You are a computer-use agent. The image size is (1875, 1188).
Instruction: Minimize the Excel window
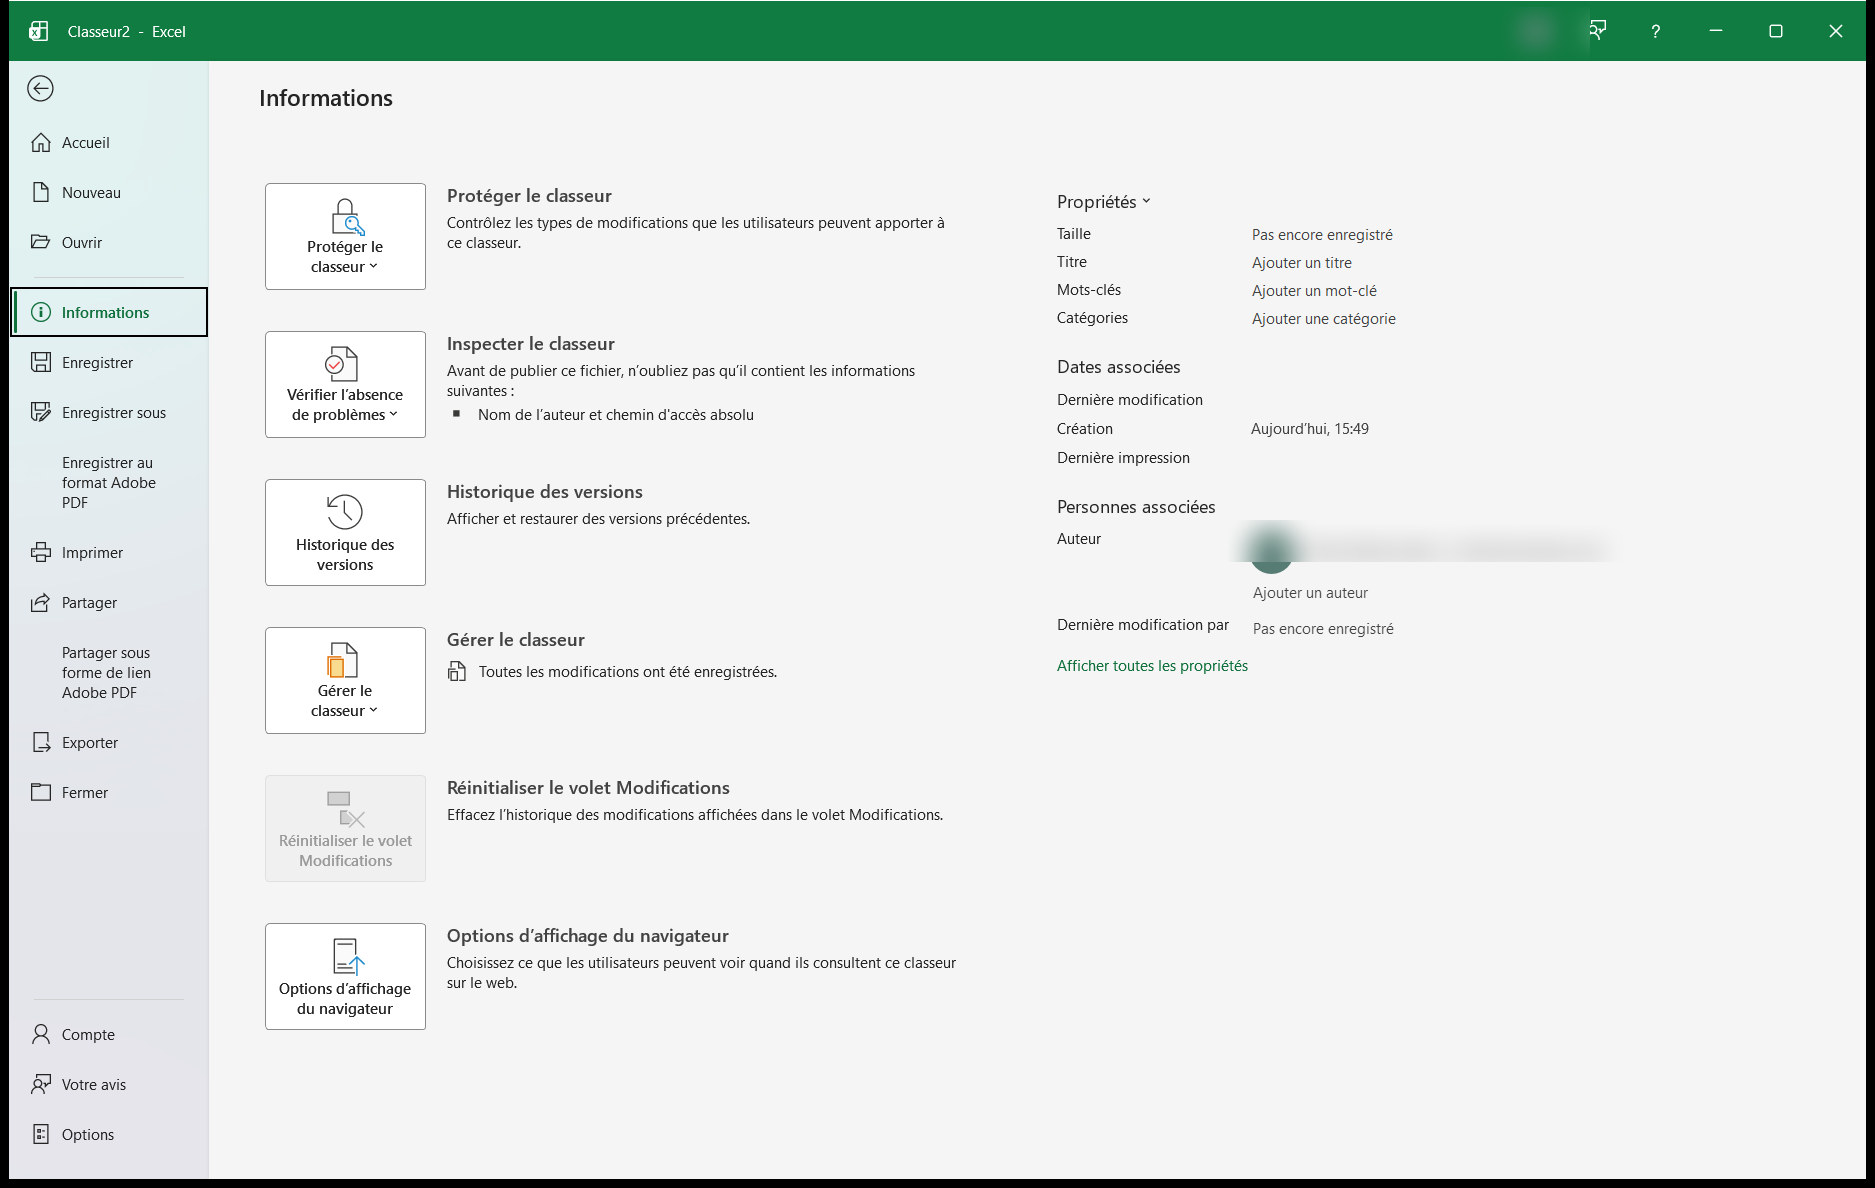coord(1716,31)
